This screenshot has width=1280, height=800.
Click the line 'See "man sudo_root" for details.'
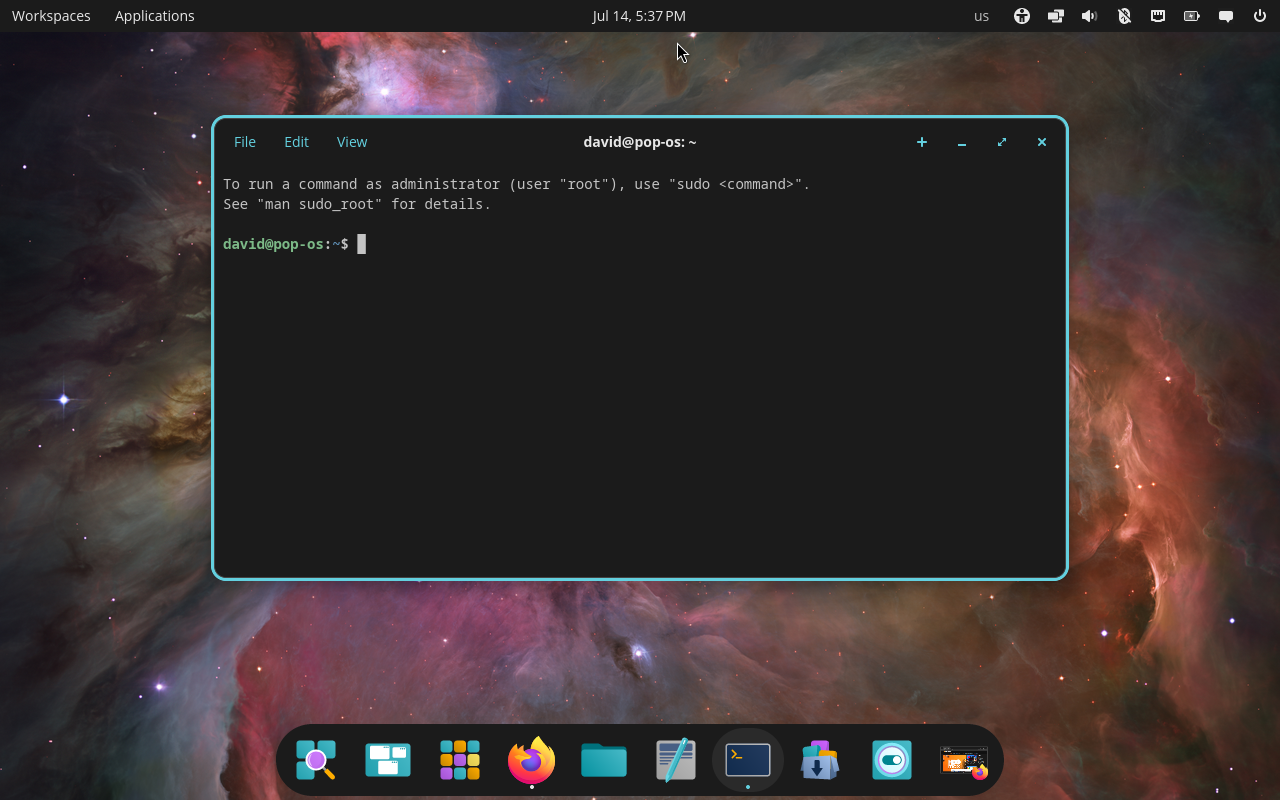(x=357, y=204)
